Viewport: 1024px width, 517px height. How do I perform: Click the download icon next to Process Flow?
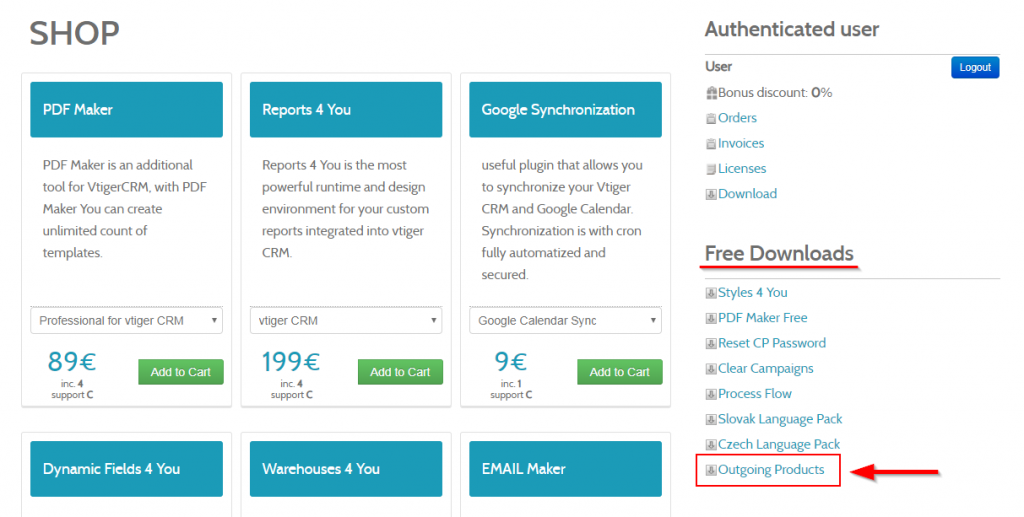point(711,394)
